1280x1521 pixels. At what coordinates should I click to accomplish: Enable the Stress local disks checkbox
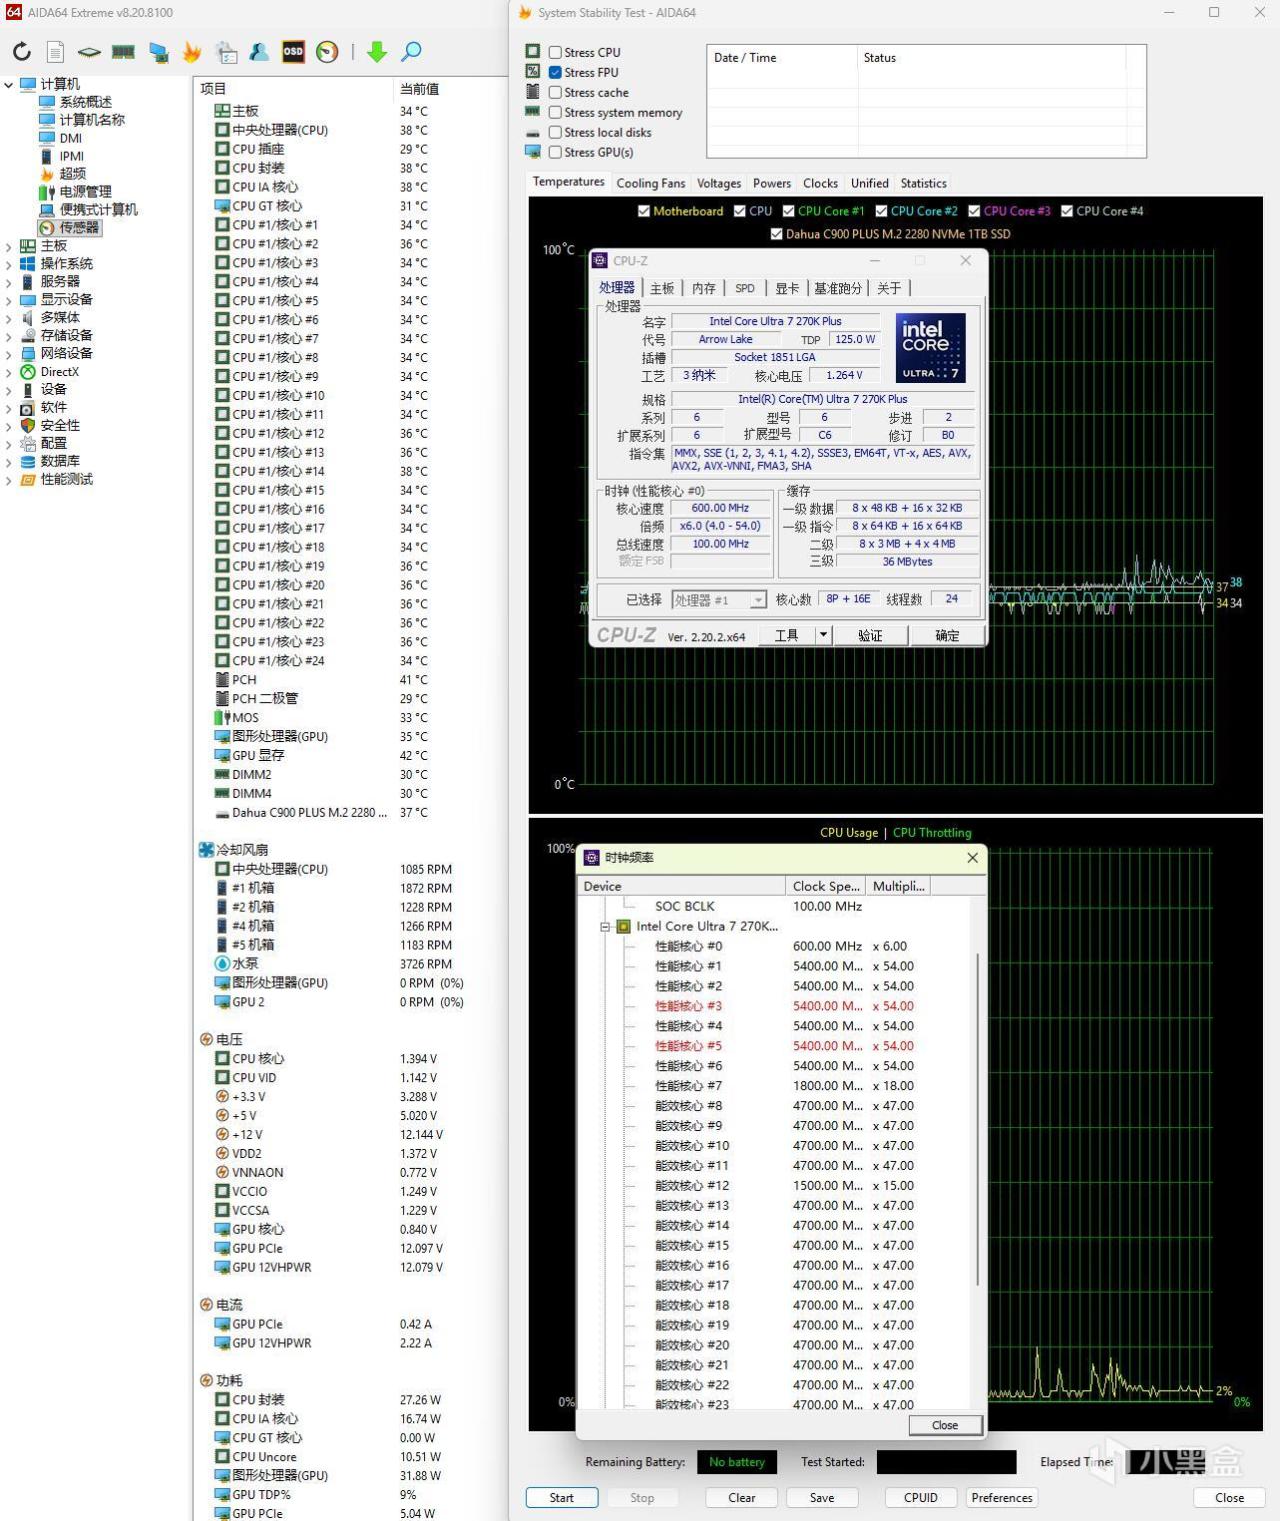pyautogui.click(x=555, y=132)
